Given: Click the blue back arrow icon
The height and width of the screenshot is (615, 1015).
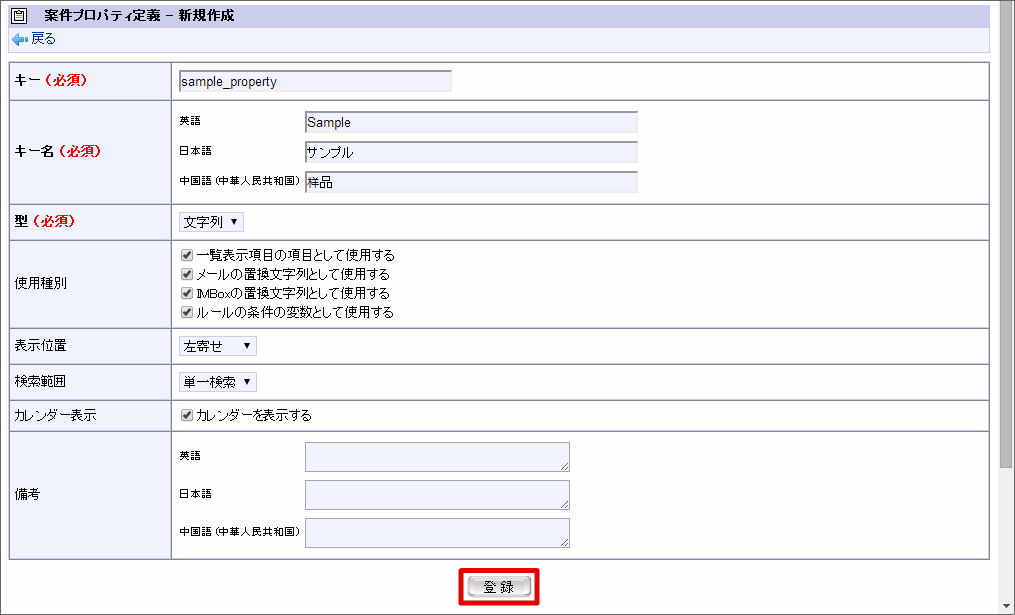Looking at the screenshot, I should [x=20, y=39].
